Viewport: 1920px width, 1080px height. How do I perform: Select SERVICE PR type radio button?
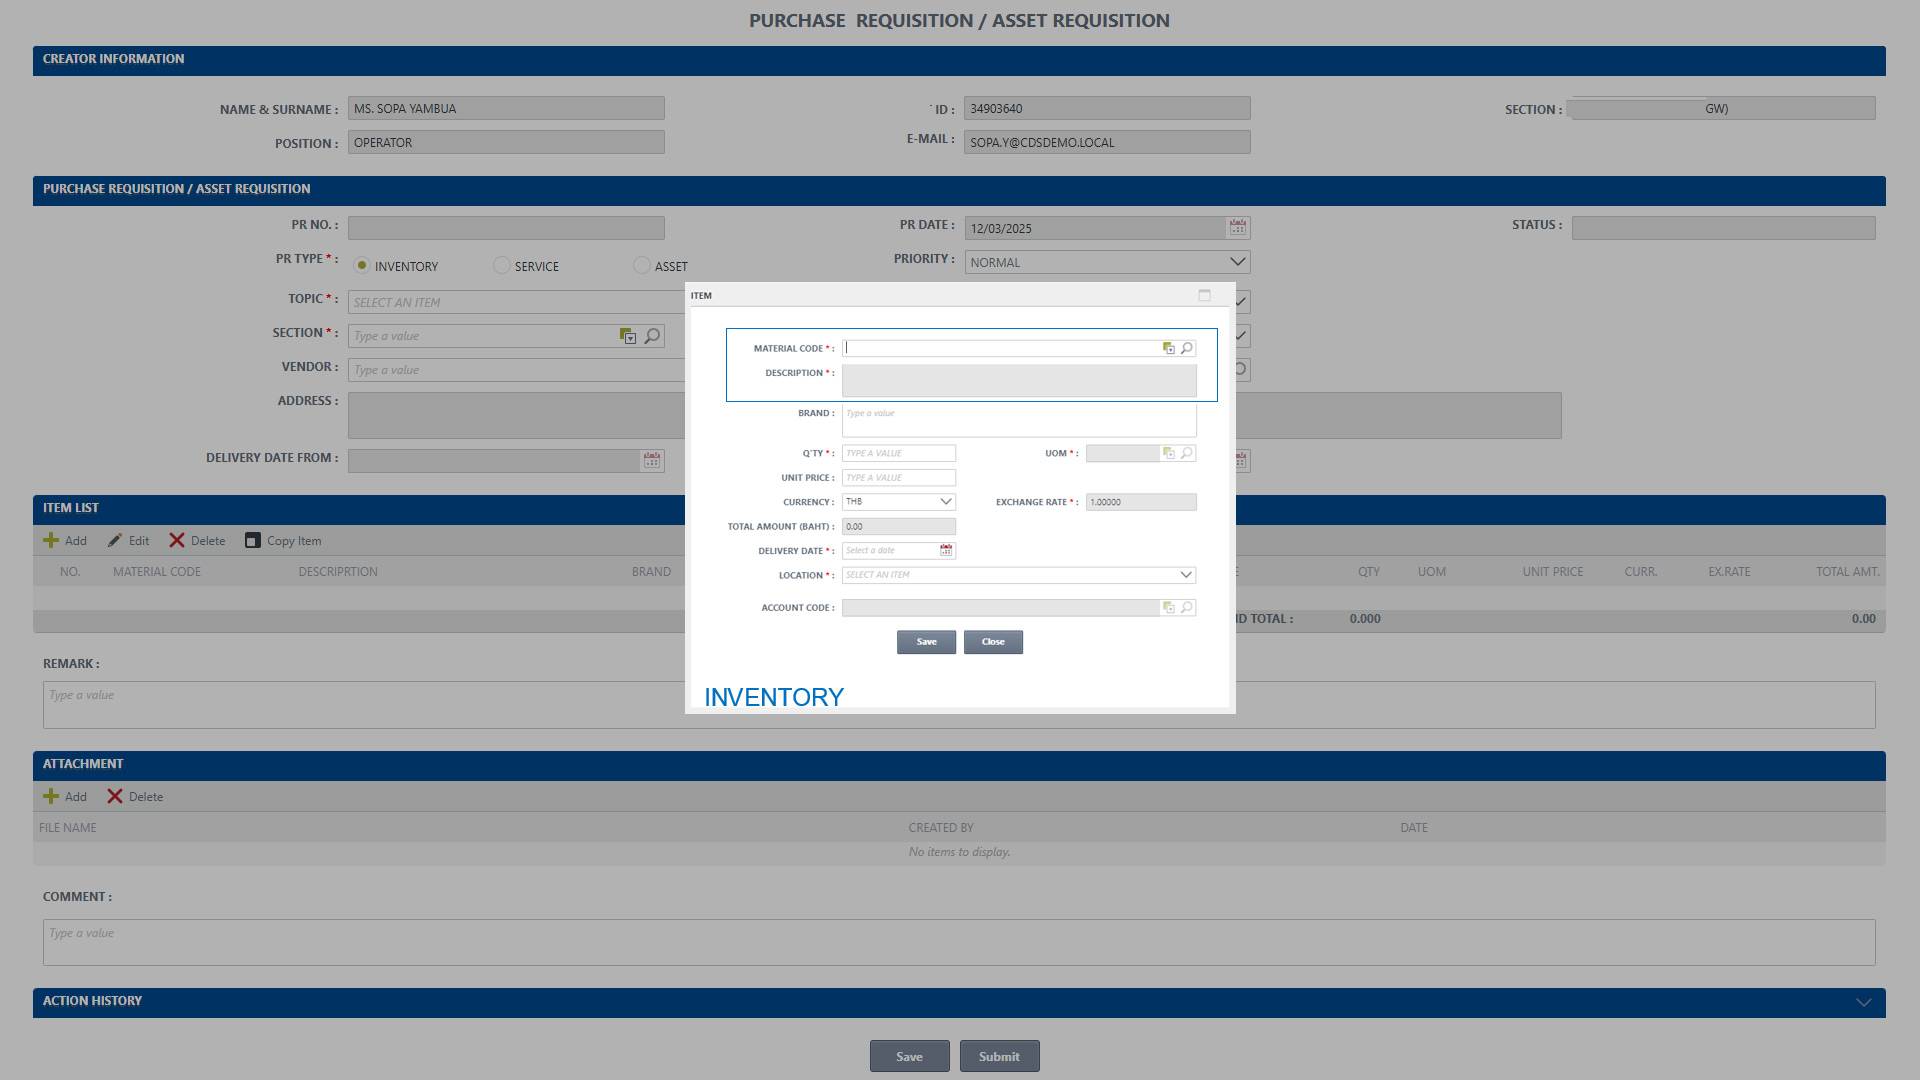coord(502,266)
